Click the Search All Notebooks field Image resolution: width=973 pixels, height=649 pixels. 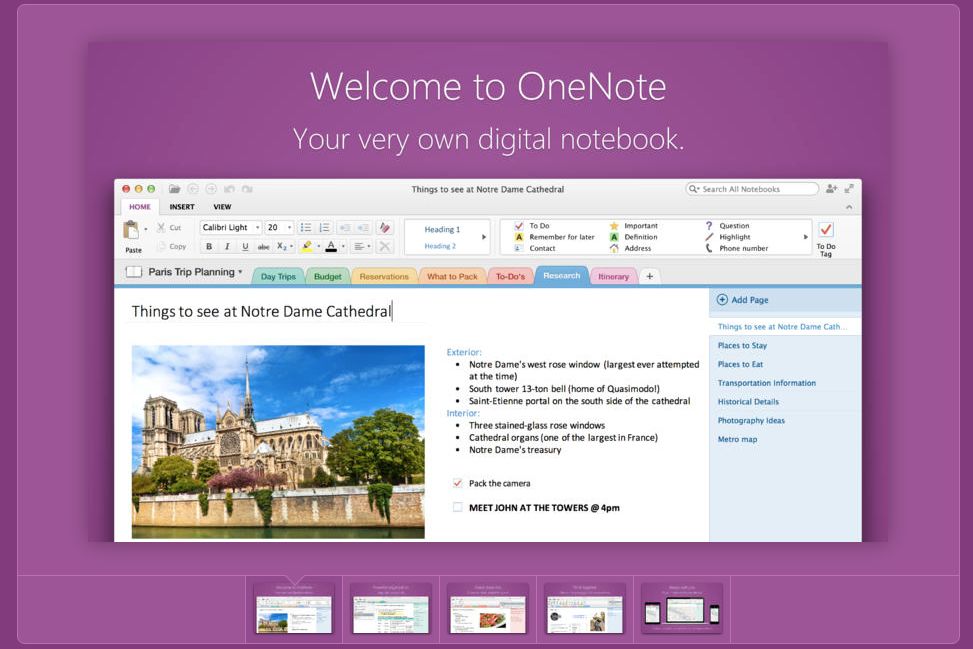tap(751, 189)
